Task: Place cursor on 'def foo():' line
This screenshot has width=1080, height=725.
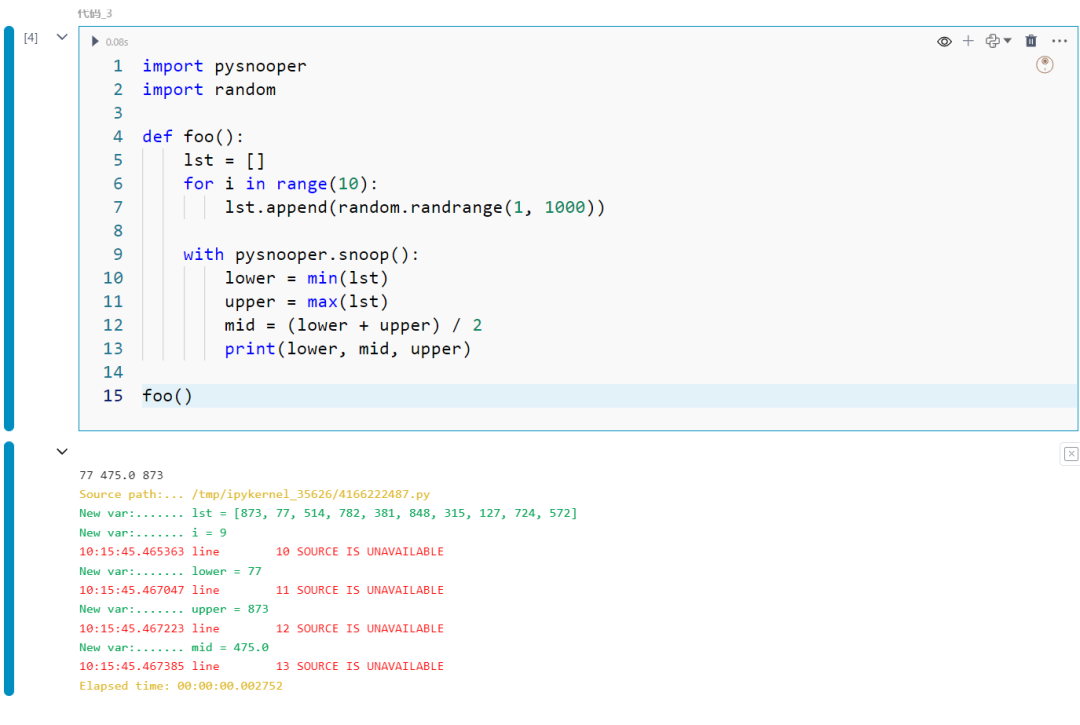Action: (193, 137)
